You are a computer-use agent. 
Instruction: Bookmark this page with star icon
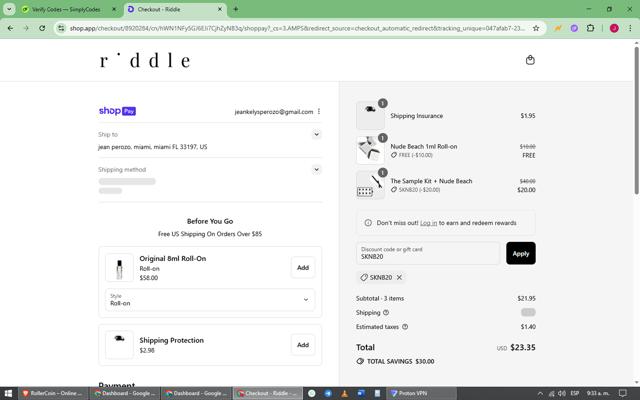coord(536,28)
